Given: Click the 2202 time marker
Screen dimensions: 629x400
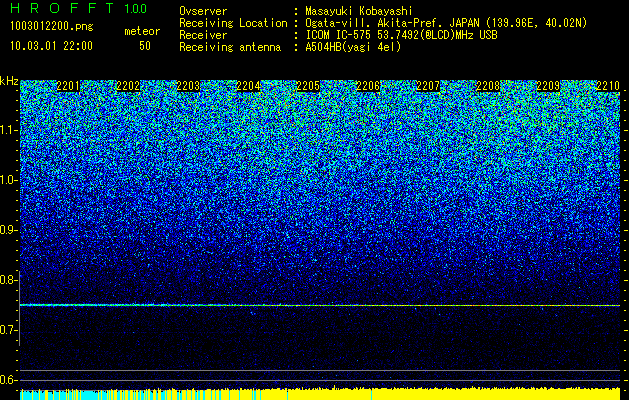Looking at the screenshot, I should coord(128,86).
